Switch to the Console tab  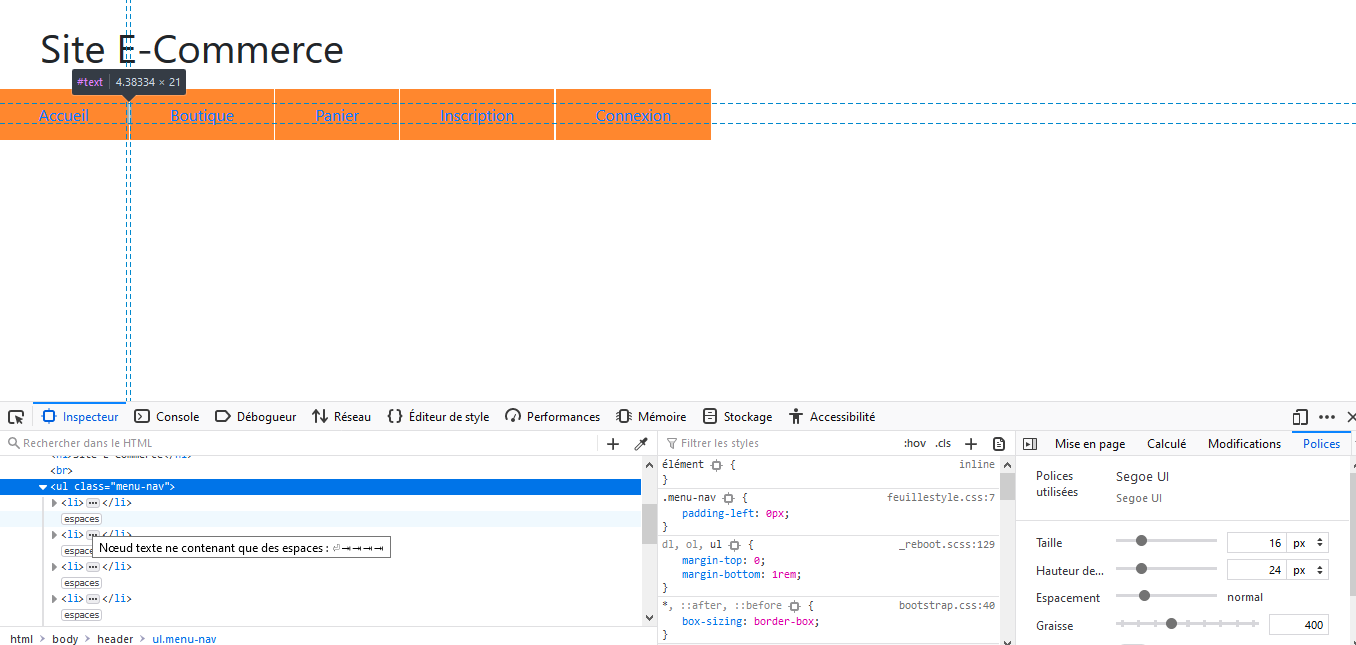166,416
